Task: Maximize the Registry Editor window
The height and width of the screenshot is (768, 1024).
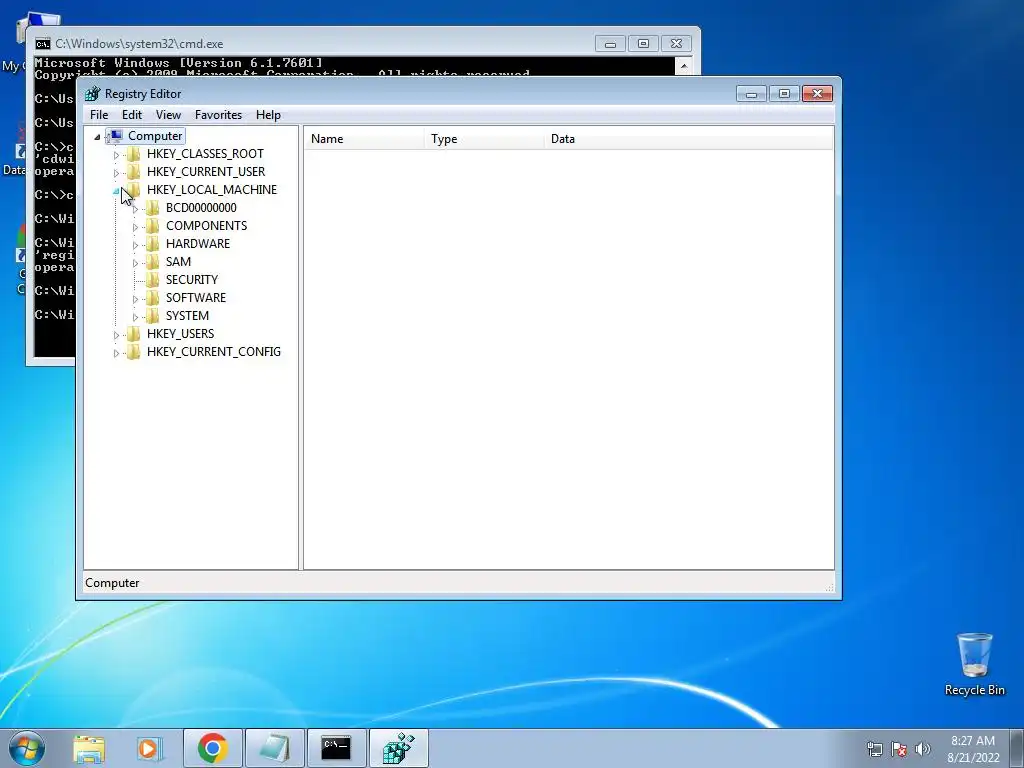Action: click(x=784, y=94)
